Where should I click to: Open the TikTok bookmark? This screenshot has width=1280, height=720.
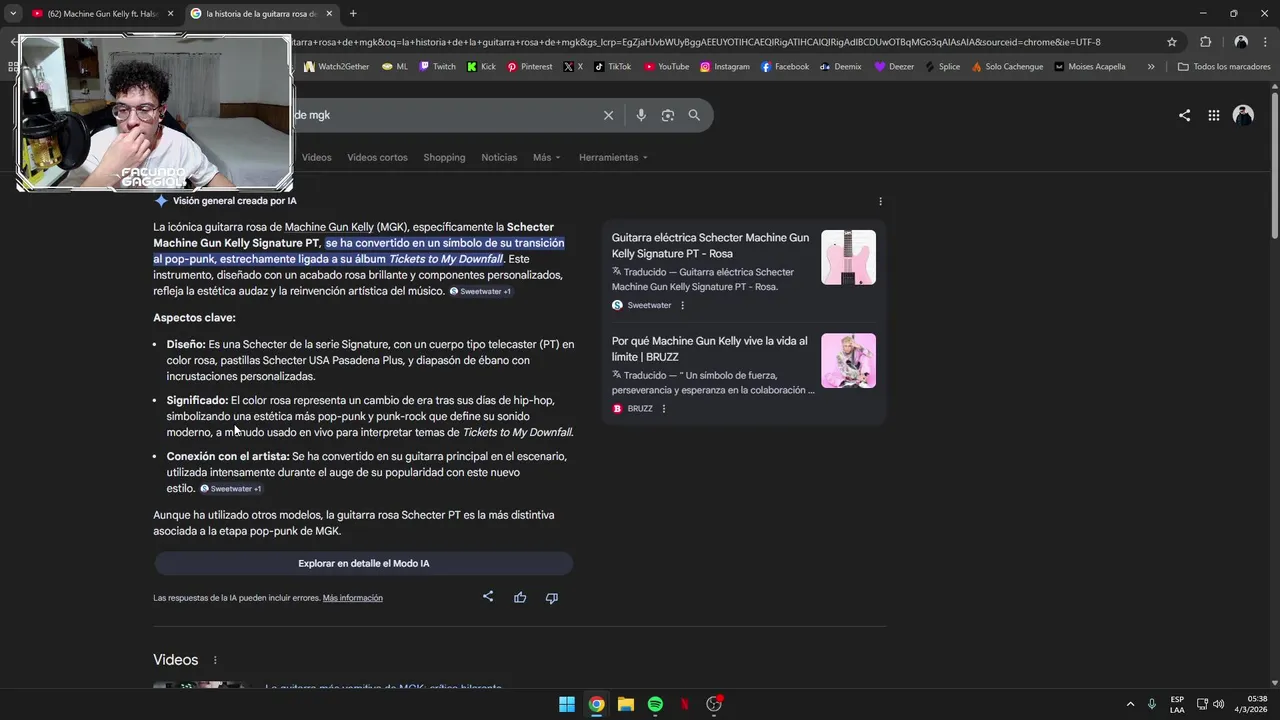click(612, 66)
